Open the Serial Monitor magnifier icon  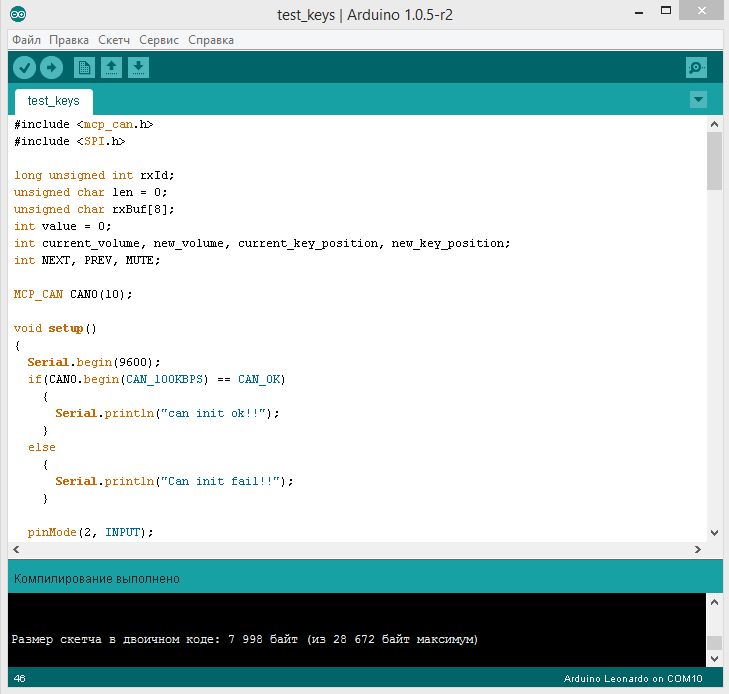696,67
